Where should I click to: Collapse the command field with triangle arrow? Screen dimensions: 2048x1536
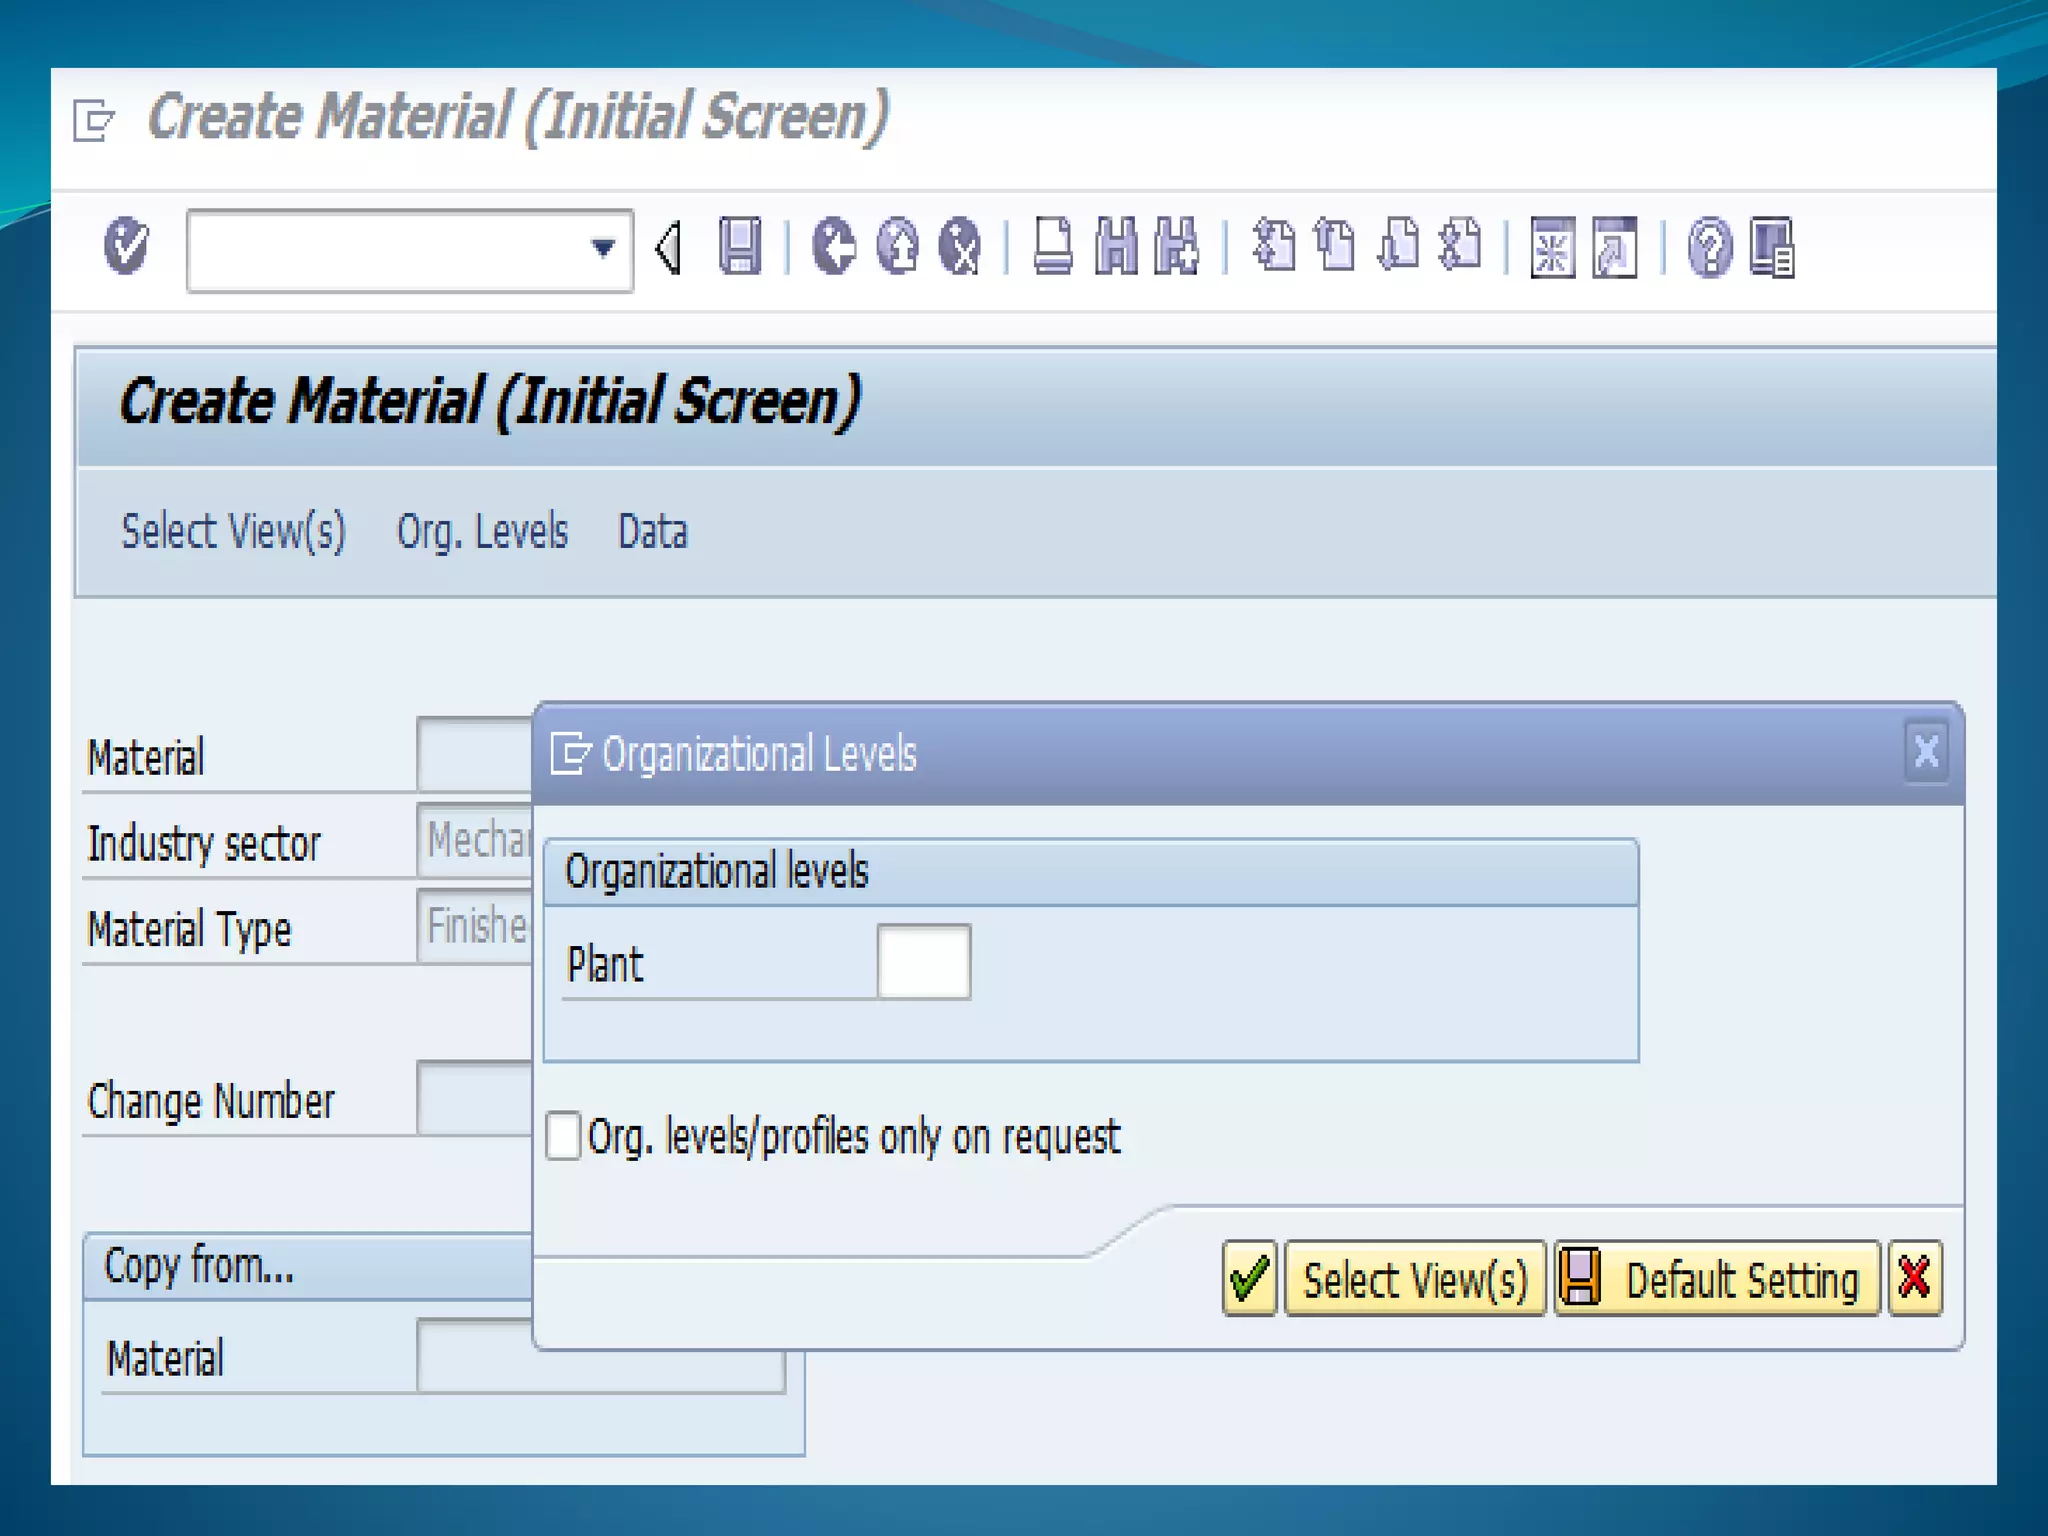[x=668, y=248]
